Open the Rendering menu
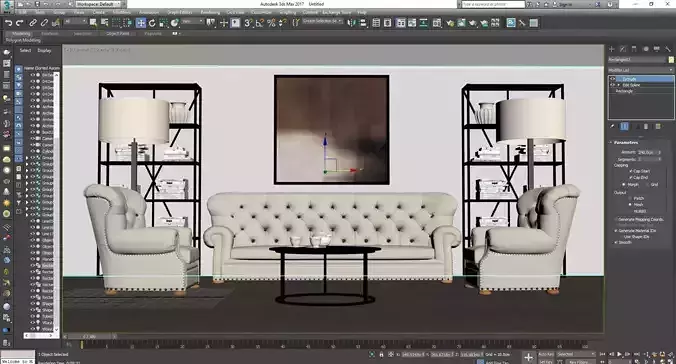 (210, 13)
